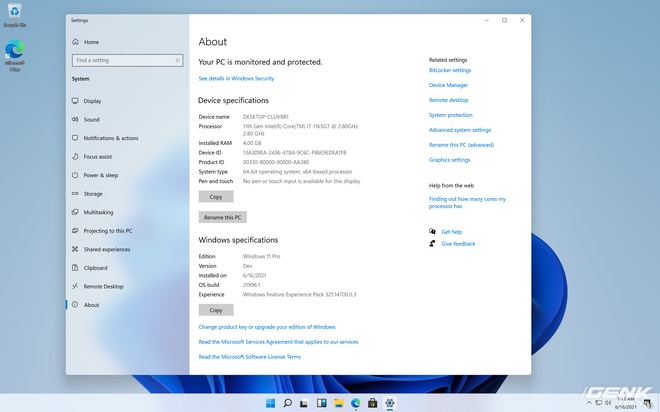Click the Remote Desktop sidebar icon

pyautogui.click(x=75, y=286)
